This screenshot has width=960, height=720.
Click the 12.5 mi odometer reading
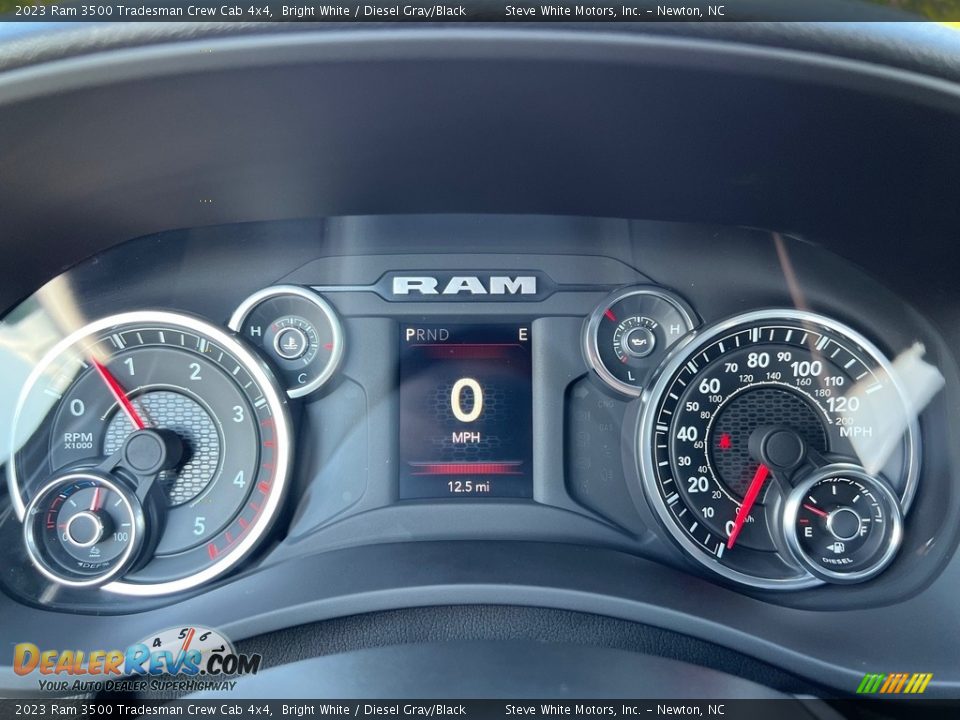tap(468, 487)
